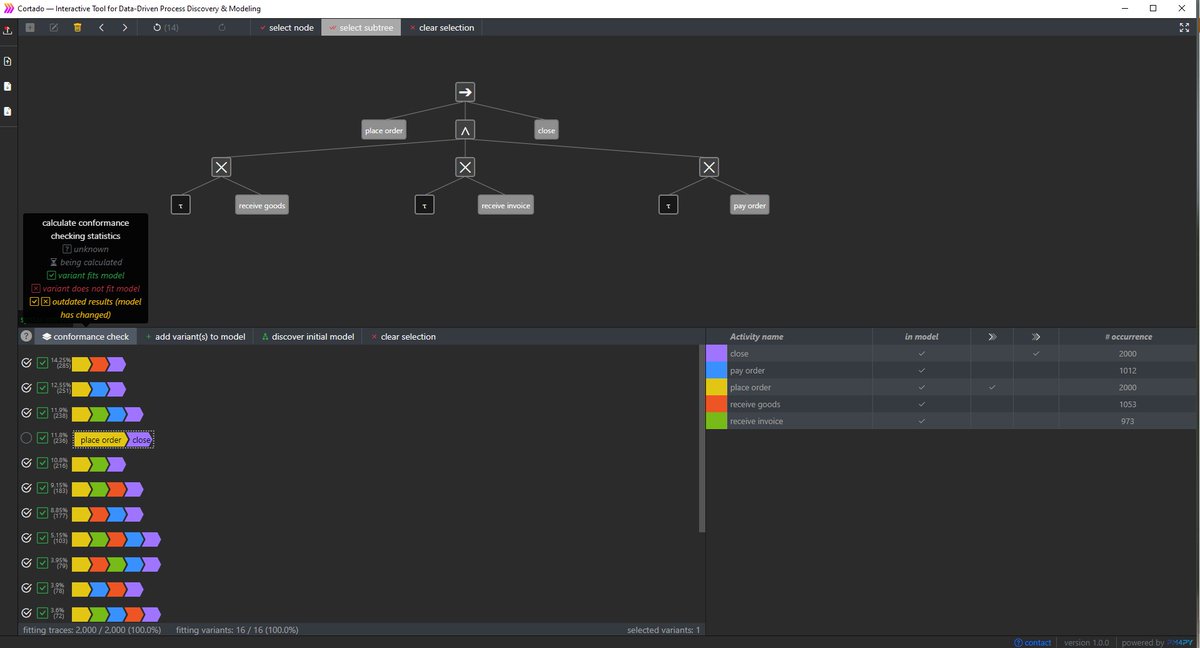Run conformance check

85,337
